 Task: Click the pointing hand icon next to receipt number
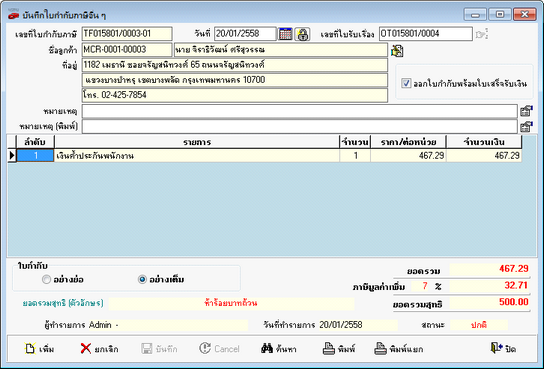[x=482, y=34]
